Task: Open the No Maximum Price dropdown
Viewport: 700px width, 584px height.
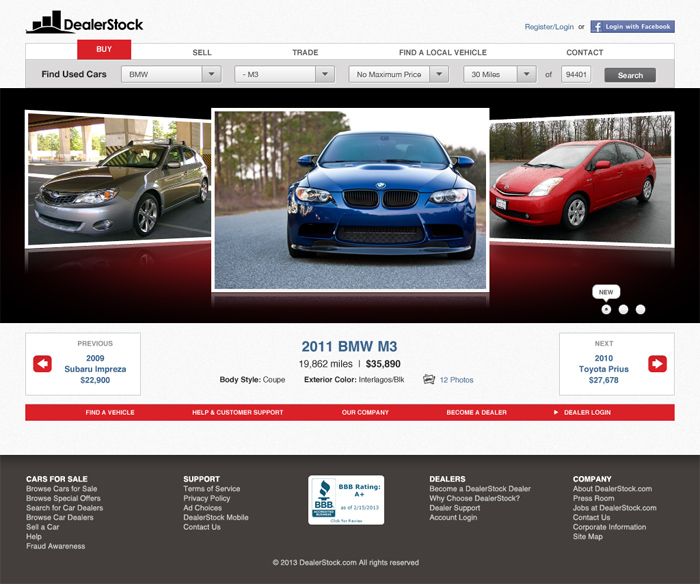Action: click(399, 74)
